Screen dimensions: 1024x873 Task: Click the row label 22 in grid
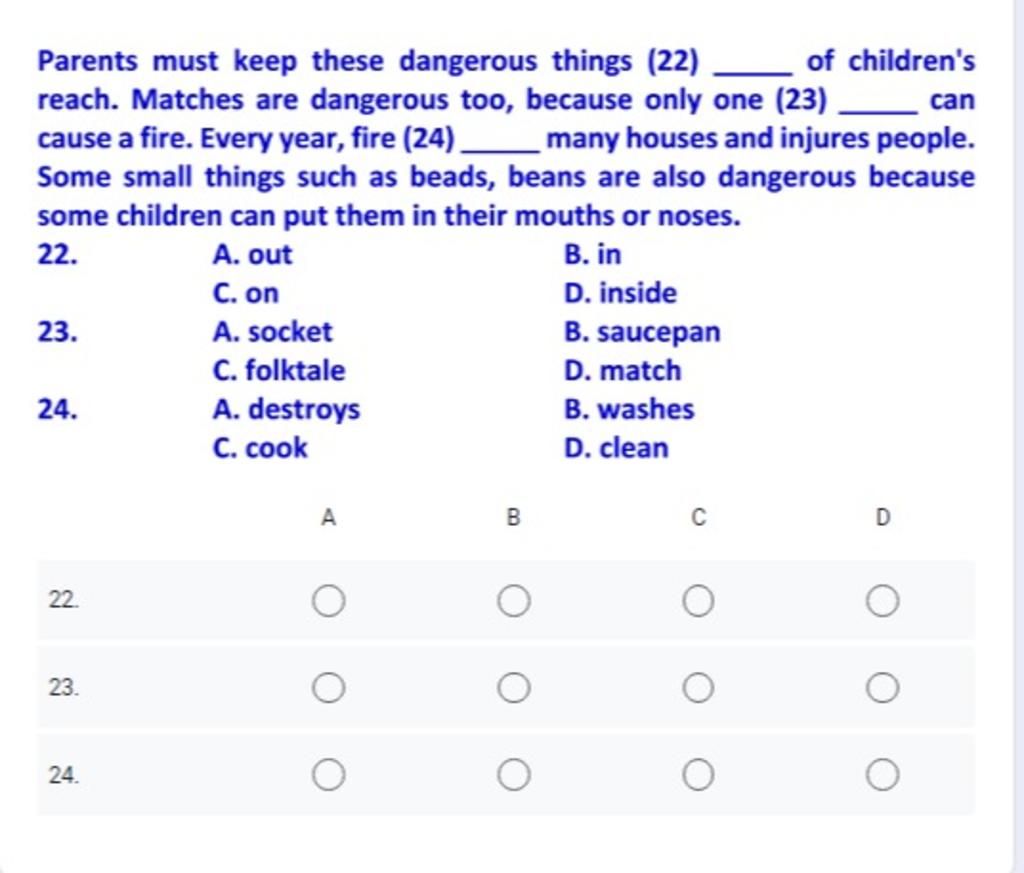click(x=64, y=599)
